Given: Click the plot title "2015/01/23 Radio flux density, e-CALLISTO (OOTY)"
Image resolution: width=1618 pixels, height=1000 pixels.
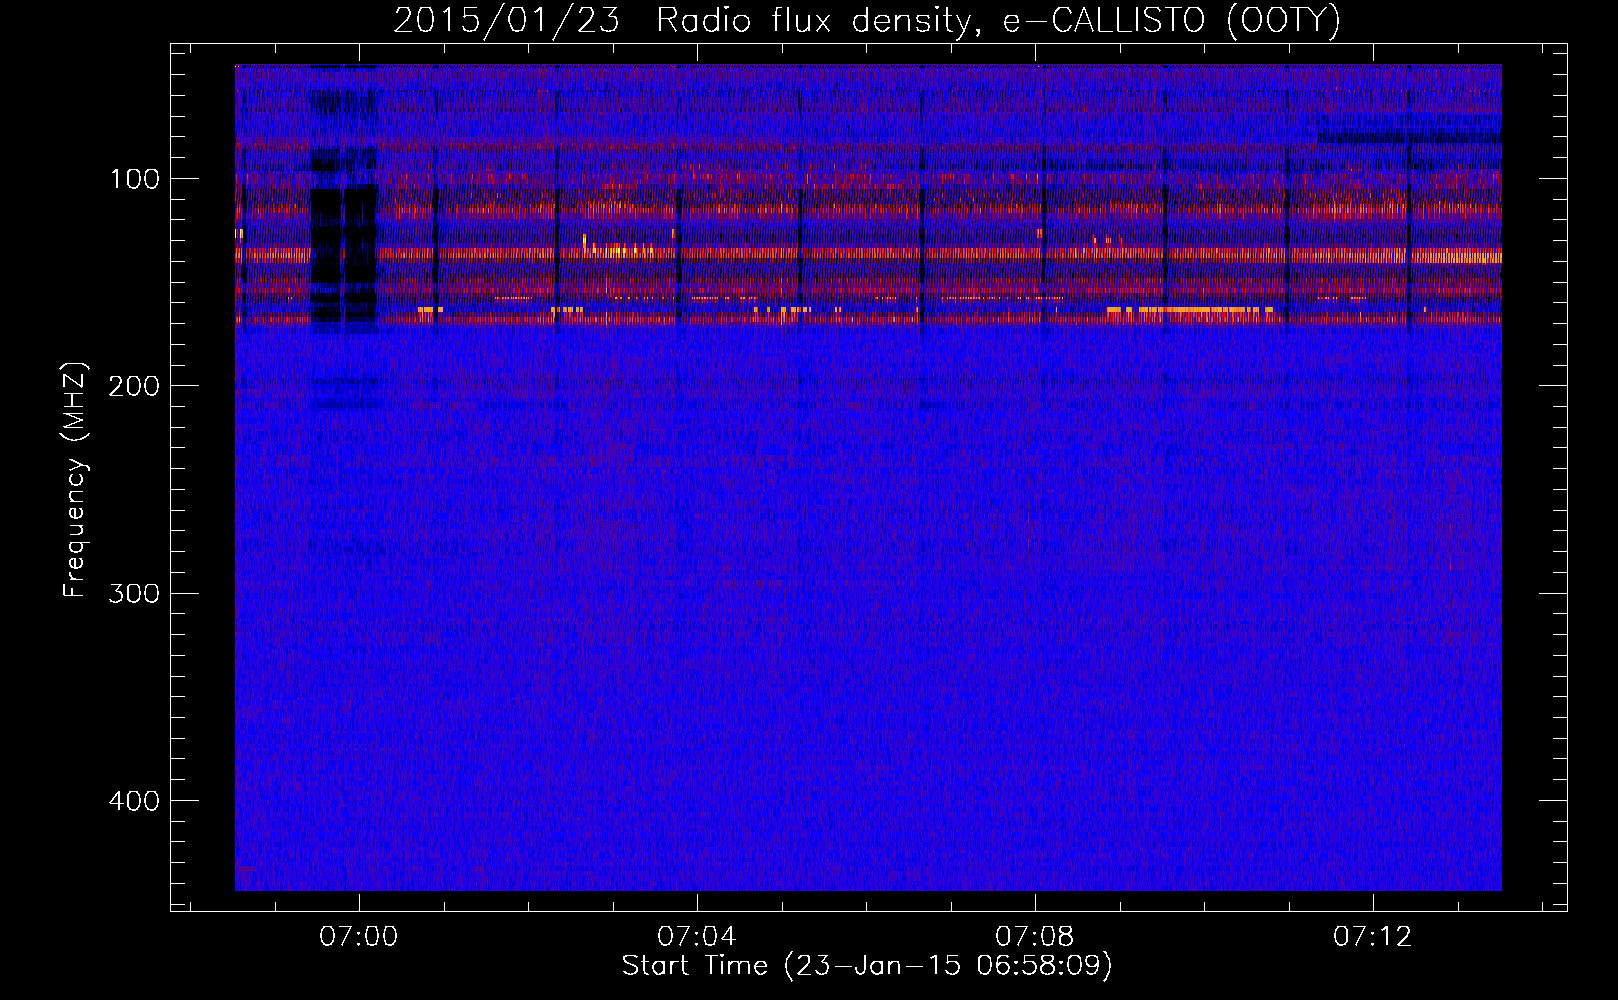Looking at the screenshot, I should (x=867, y=19).
